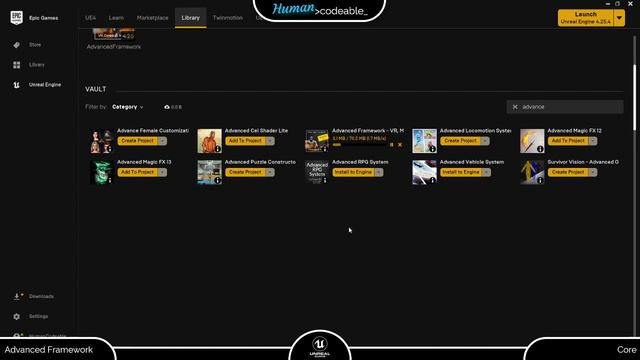Show info for Advanced Magic FX 13
The image size is (640, 360).
(x=110, y=180)
